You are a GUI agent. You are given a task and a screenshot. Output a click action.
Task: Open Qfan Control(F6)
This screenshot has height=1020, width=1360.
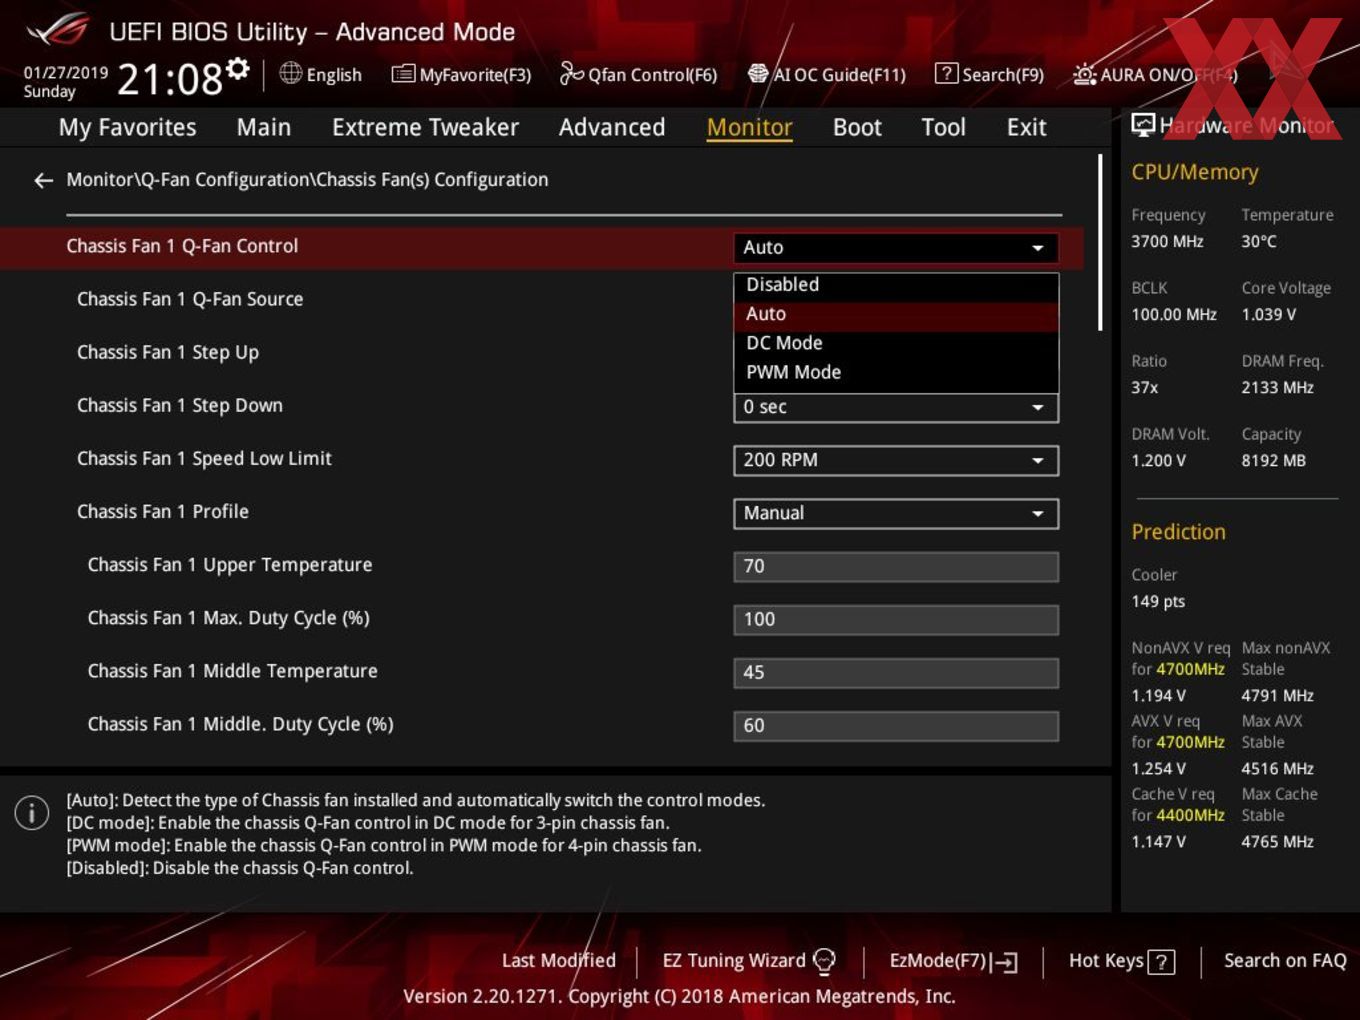click(x=638, y=74)
